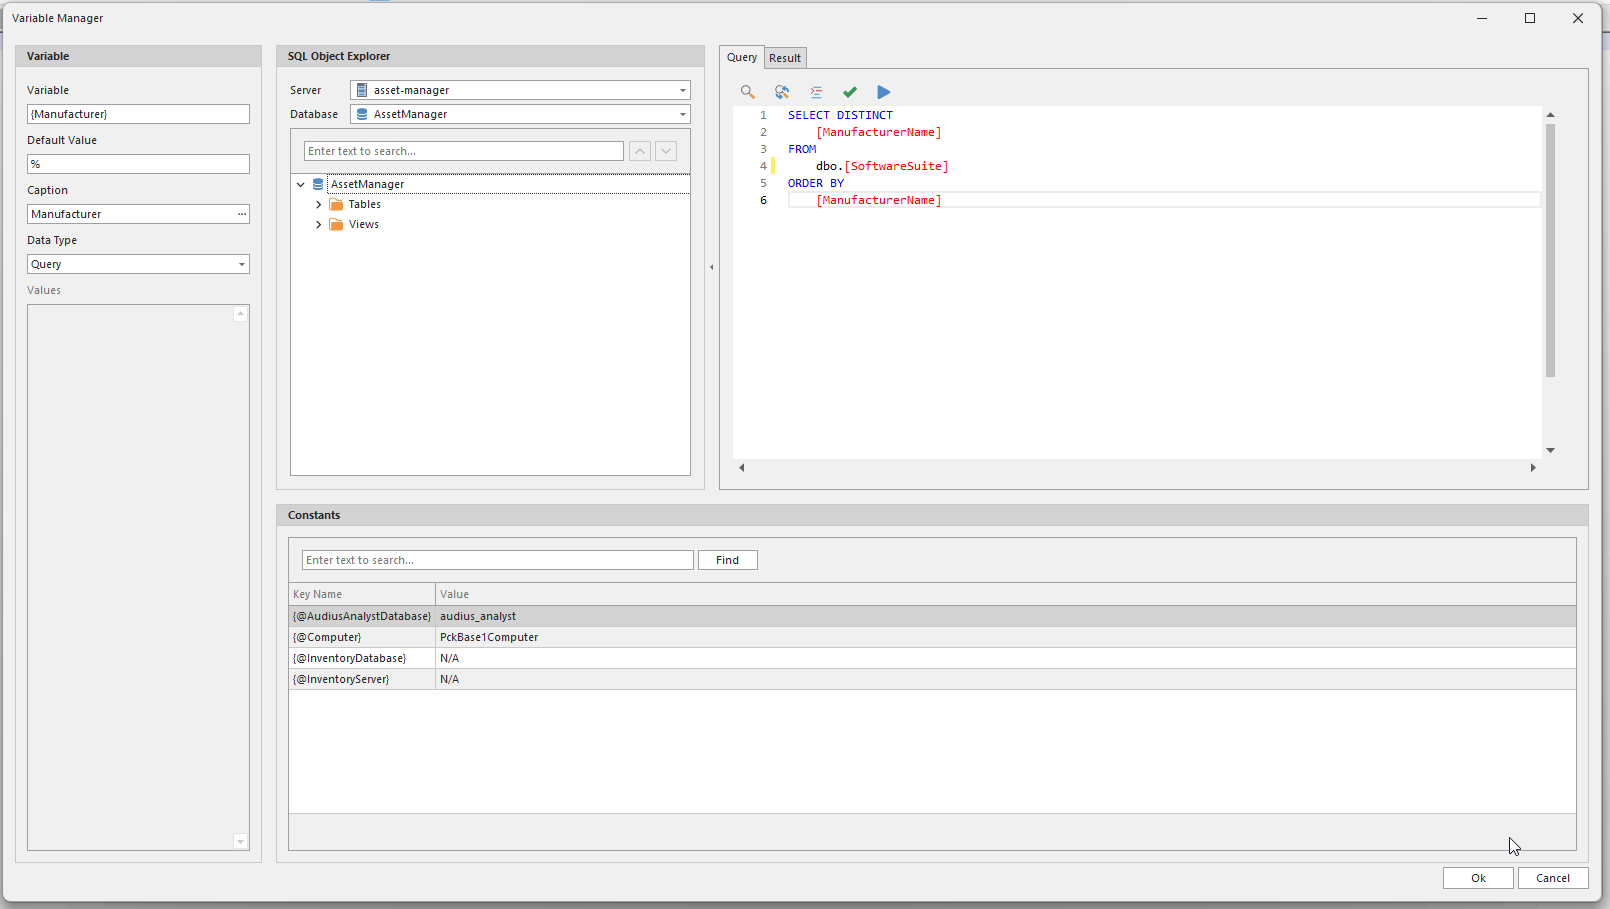Validate query with green checkmark icon

[x=850, y=92]
